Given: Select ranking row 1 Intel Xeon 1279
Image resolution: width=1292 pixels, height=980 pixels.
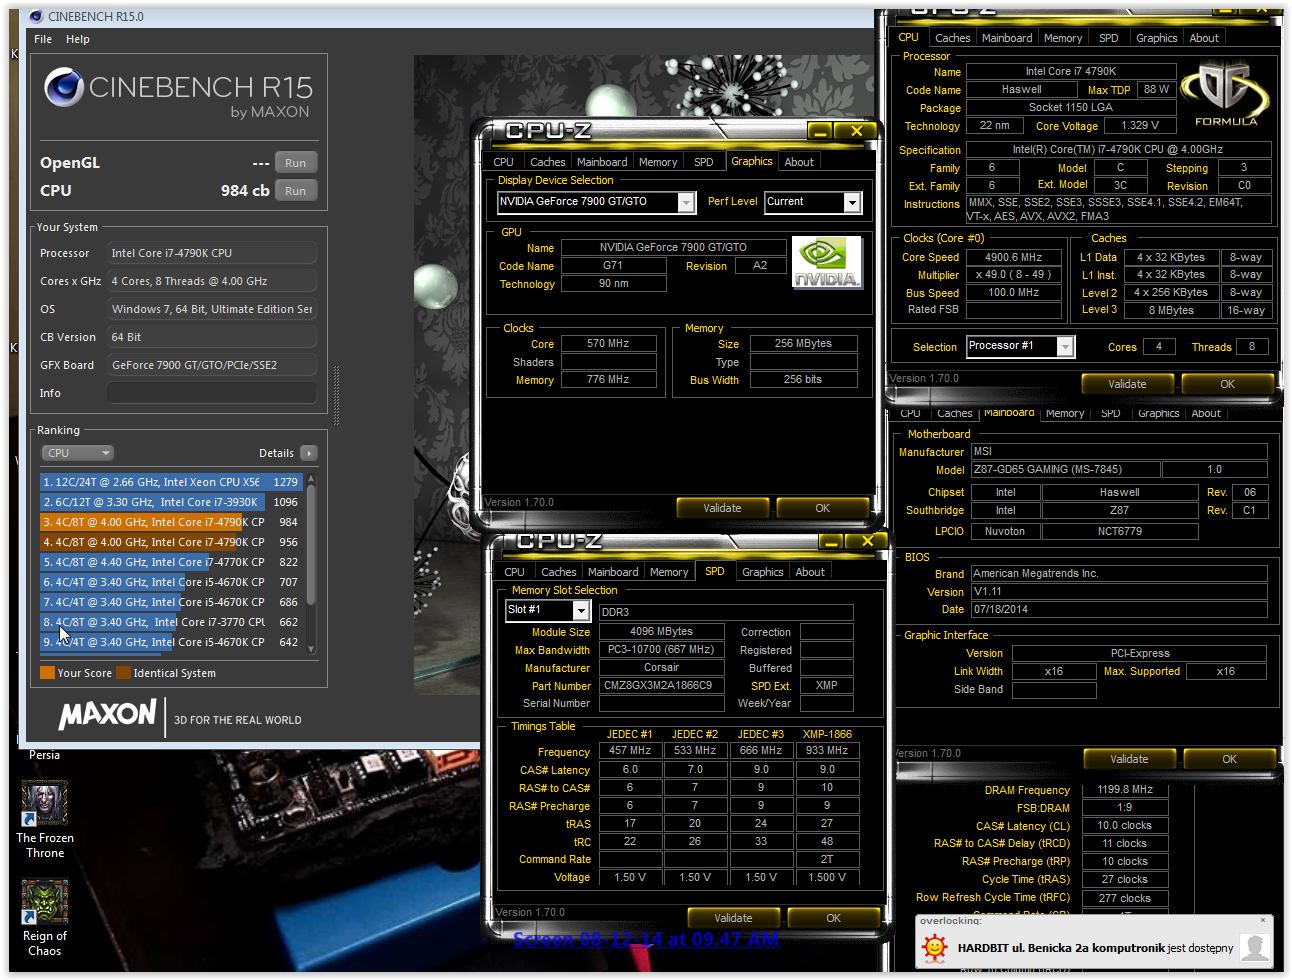Looking at the screenshot, I should coord(171,482).
